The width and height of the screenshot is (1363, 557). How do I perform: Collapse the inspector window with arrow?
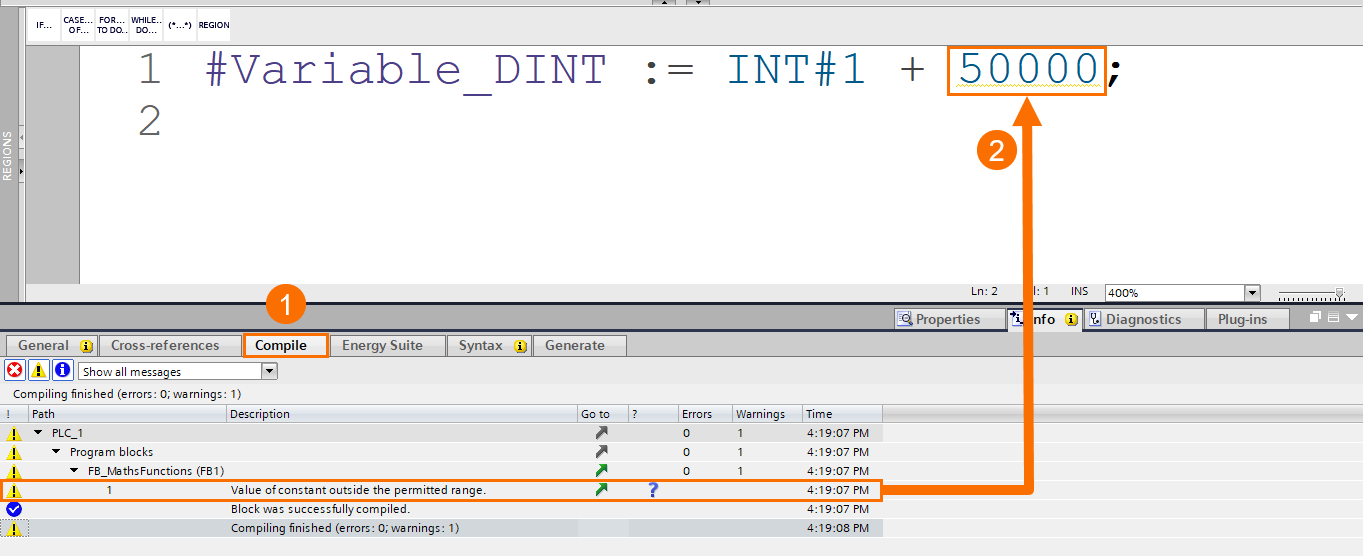(1352, 318)
